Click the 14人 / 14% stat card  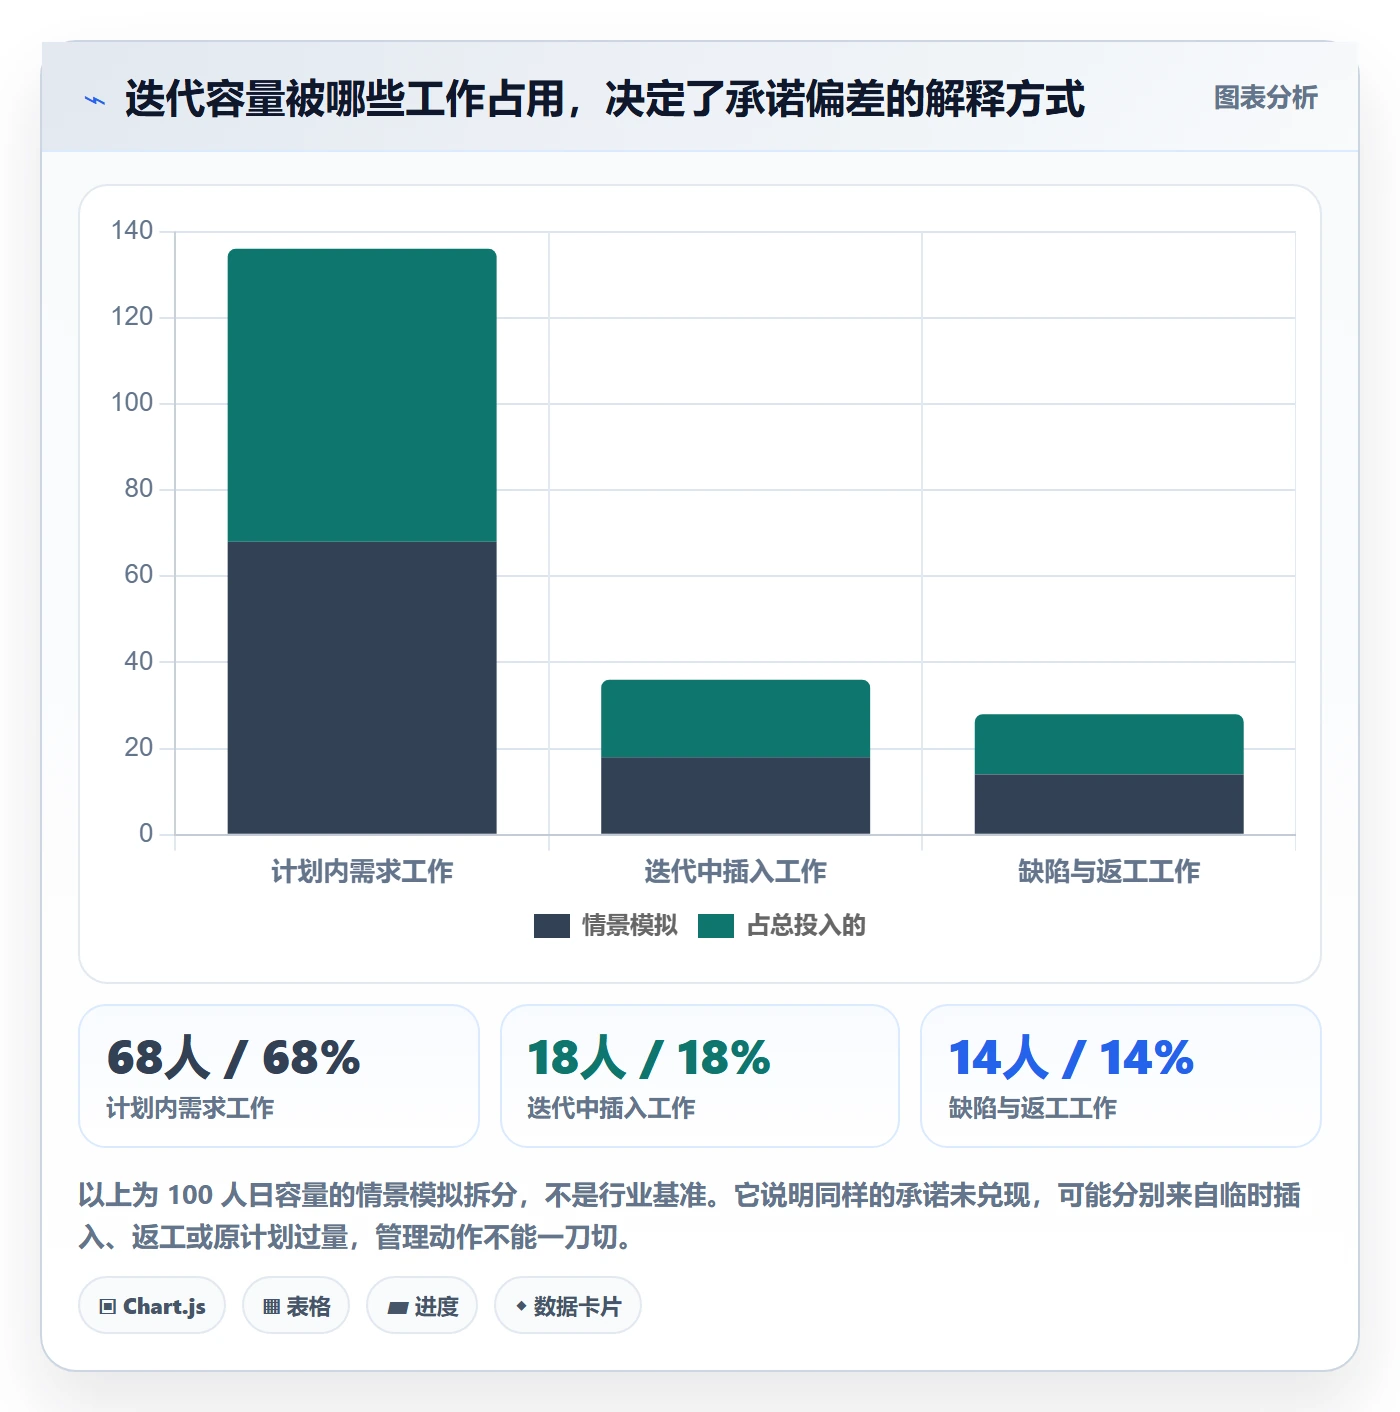coord(1121,1076)
